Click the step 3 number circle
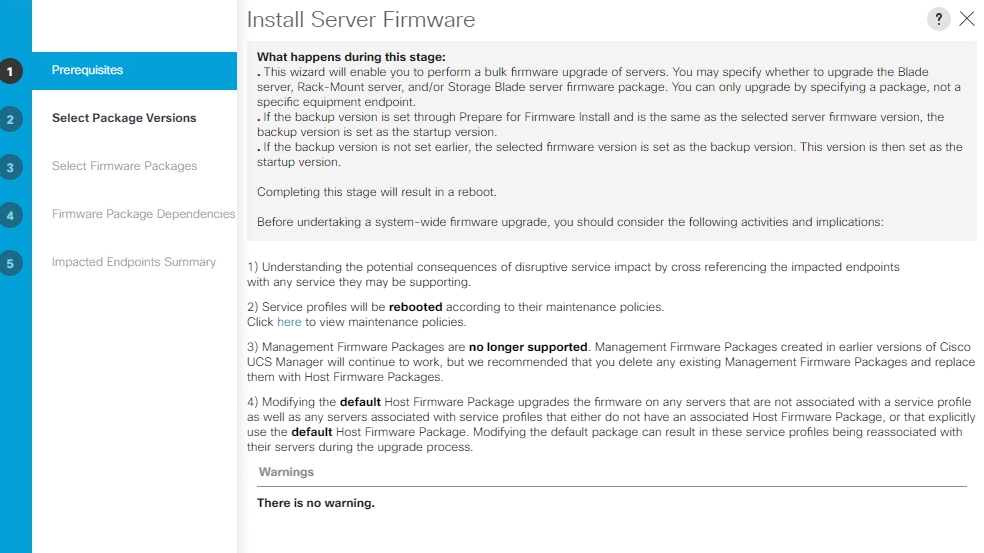Viewport: 984px width, 553px height. click(x=10, y=167)
